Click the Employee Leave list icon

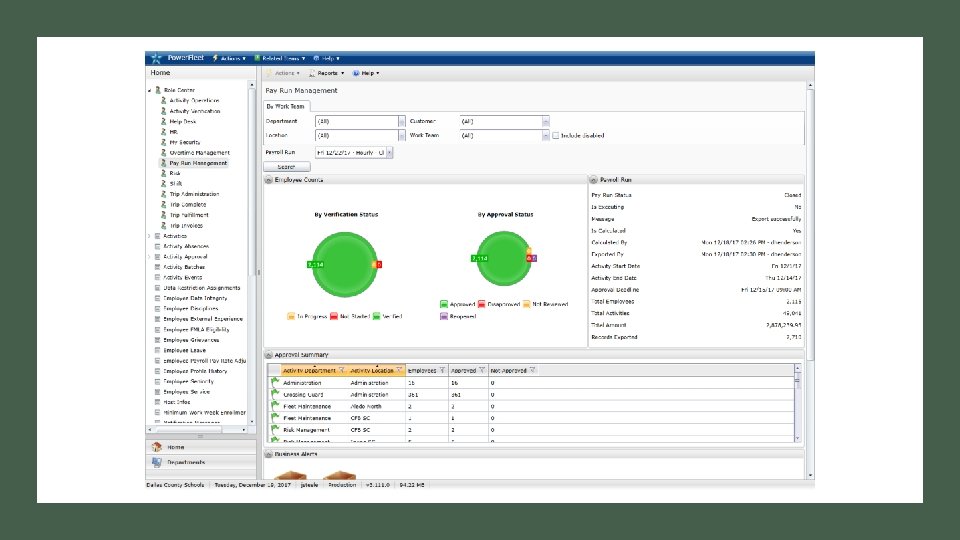[x=157, y=350]
